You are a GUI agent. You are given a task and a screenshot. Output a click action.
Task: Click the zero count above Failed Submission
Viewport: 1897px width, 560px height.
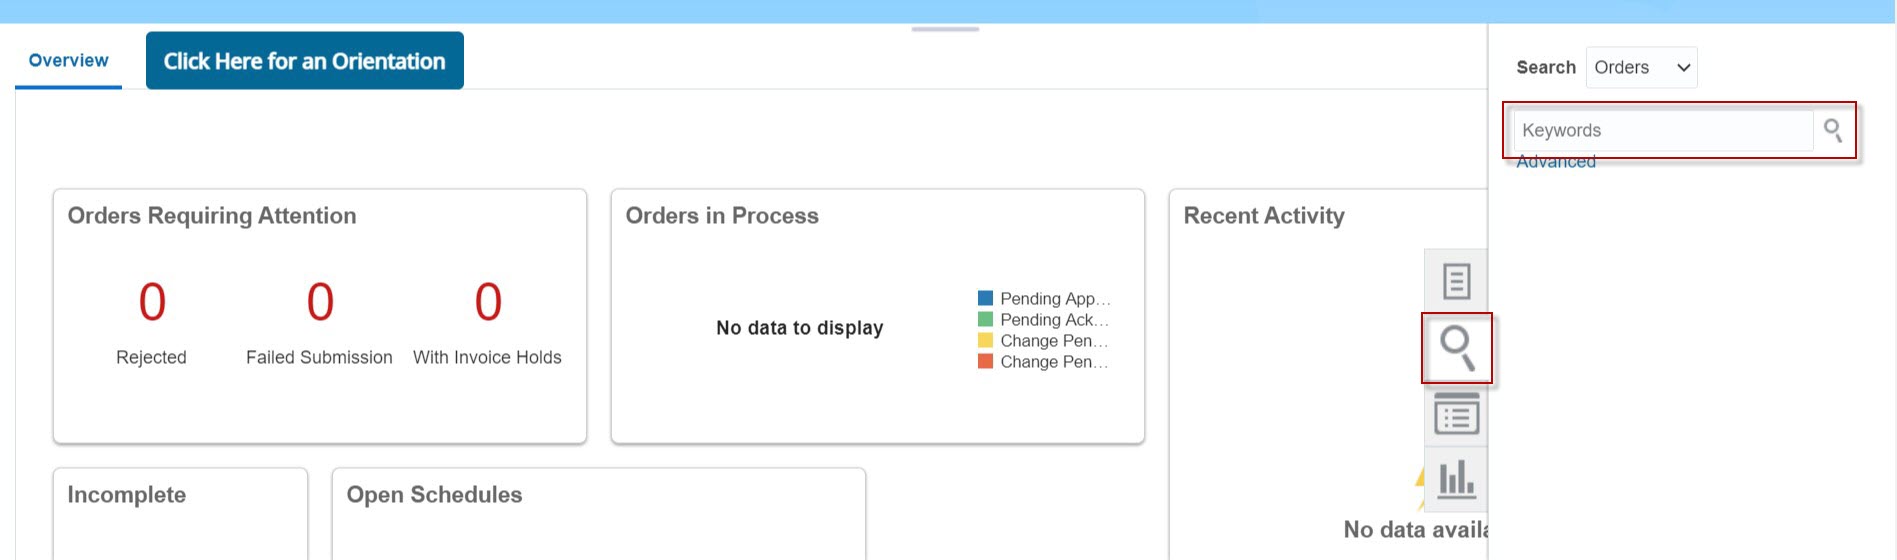(320, 302)
